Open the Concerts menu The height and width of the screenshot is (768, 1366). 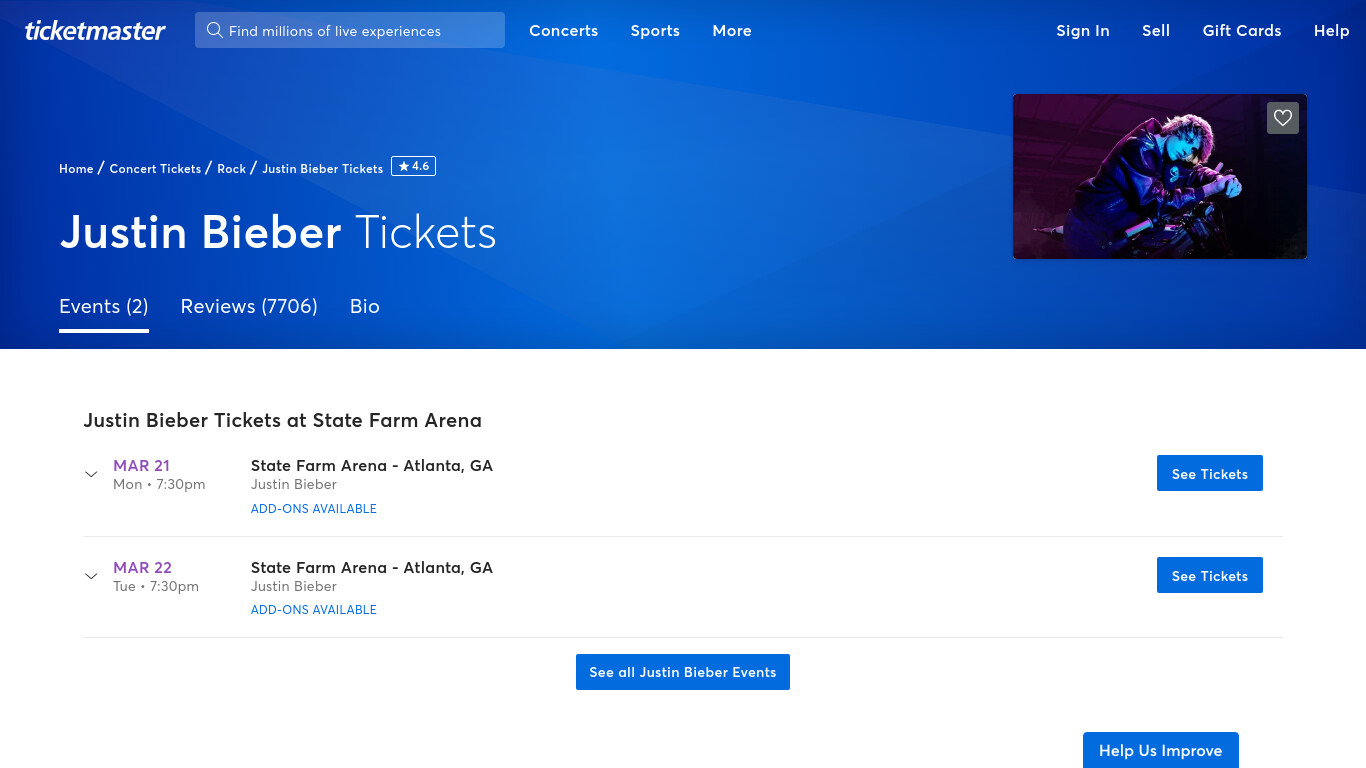pos(563,31)
